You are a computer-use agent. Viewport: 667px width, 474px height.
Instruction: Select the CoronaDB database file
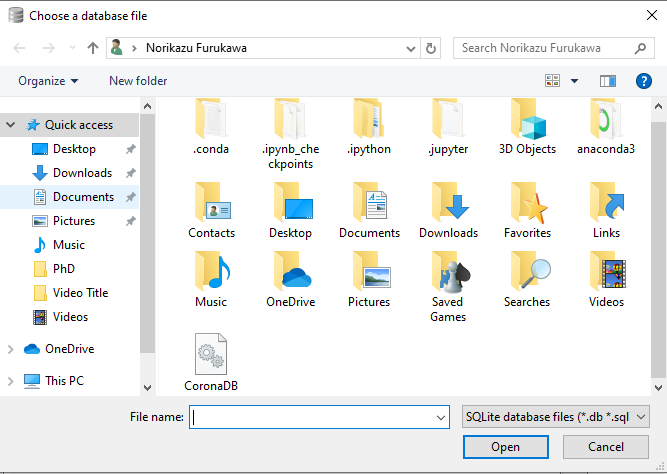(x=211, y=363)
